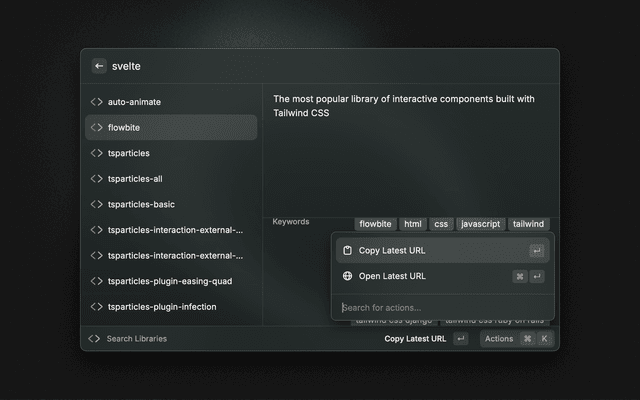
Task: Click the tailwind keyword tag
Action: click(530, 224)
